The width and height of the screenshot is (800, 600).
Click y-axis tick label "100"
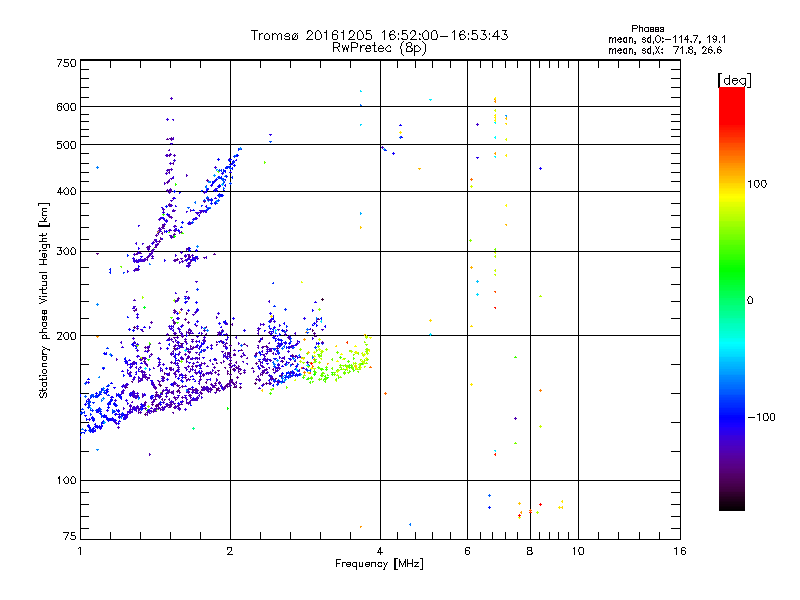coord(66,480)
